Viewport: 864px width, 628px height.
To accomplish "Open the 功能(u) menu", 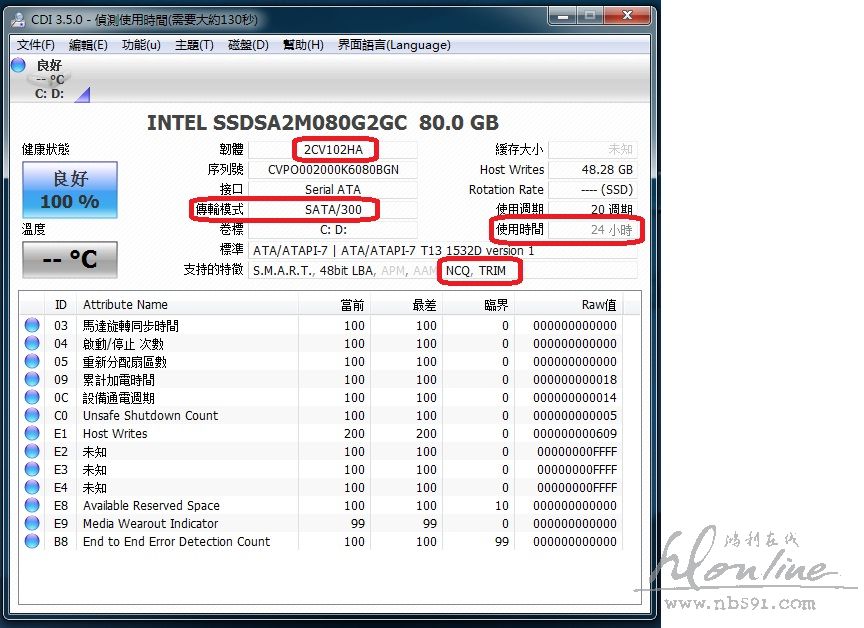I will coord(141,45).
